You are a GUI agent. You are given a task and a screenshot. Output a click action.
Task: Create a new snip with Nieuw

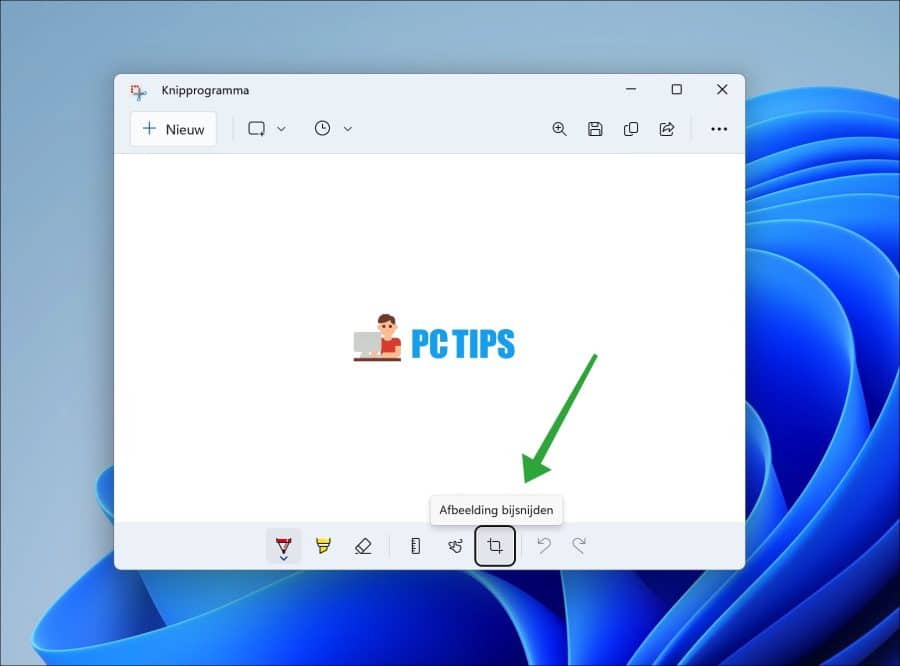coord(173,129)
